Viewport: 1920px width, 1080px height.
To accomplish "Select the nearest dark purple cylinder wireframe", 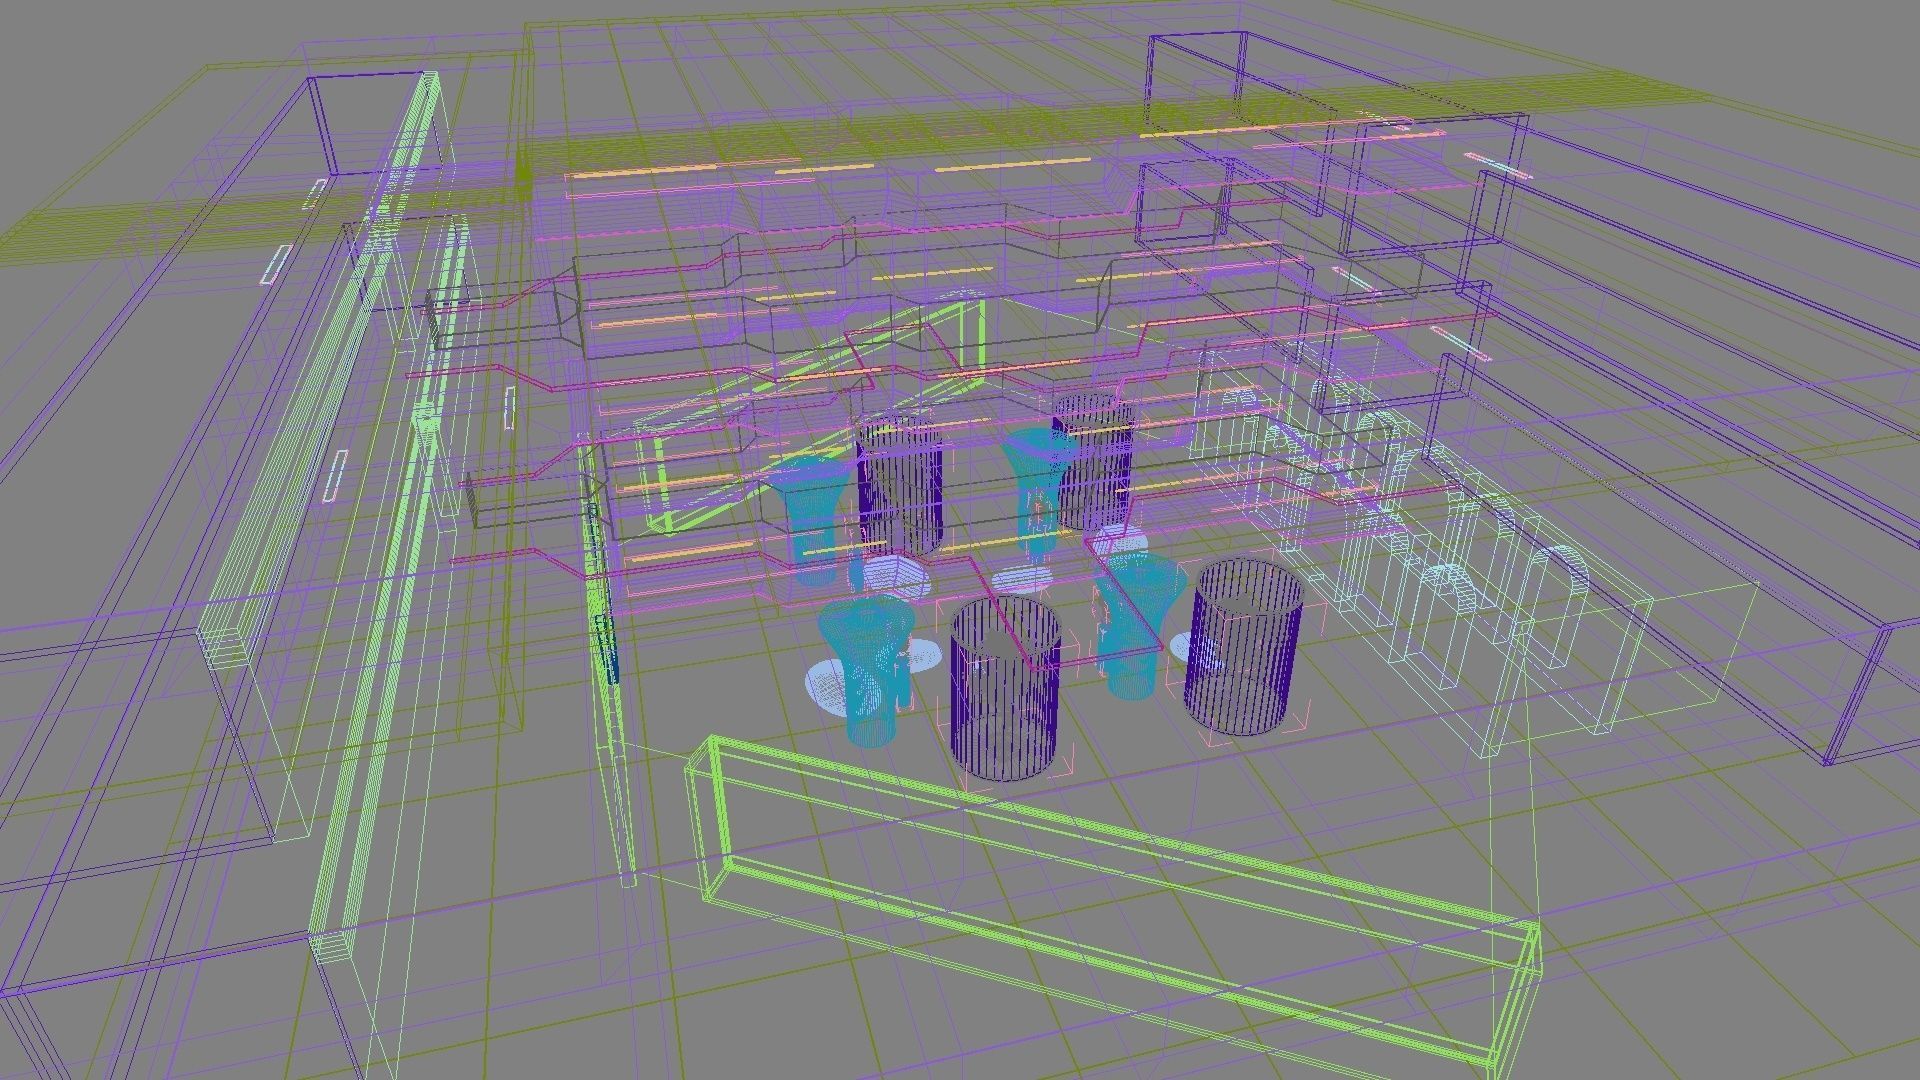I will (1004, 687).
